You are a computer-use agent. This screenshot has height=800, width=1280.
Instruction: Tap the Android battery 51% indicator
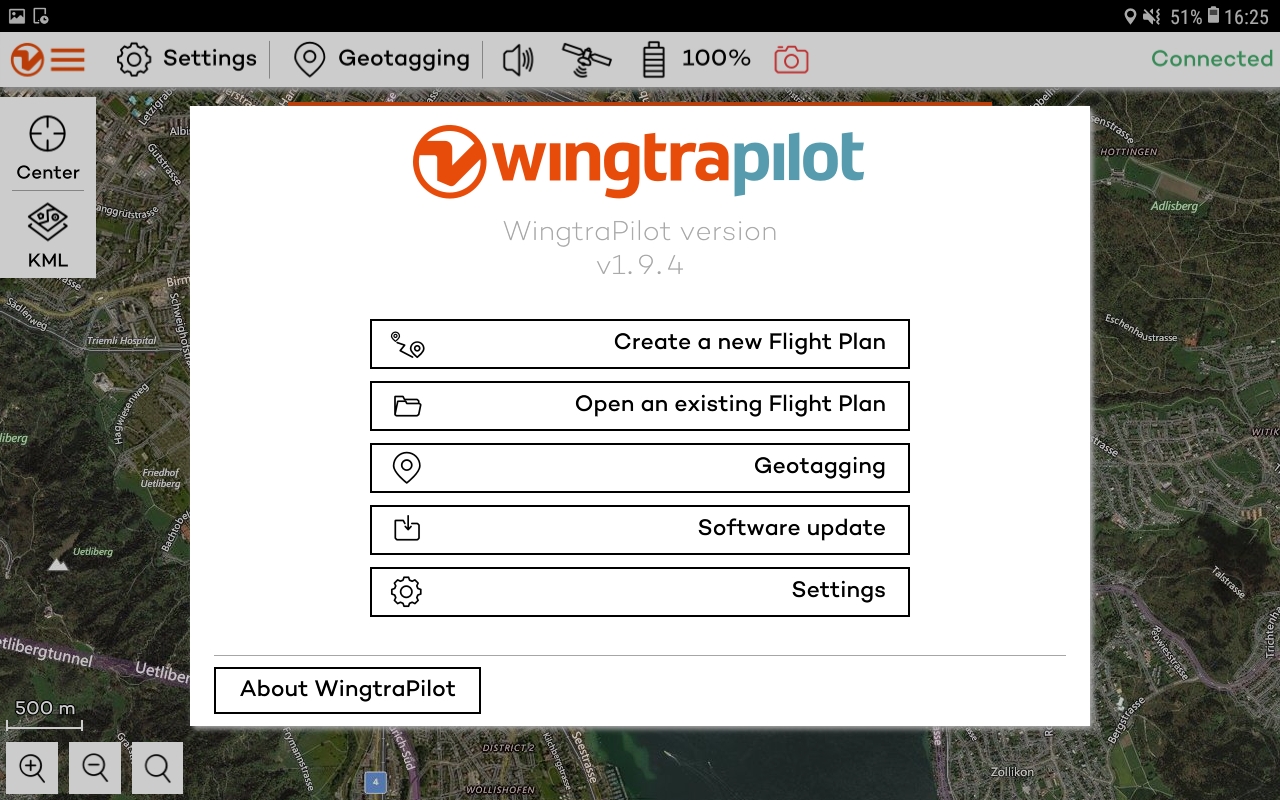[x=1194, y=17]
